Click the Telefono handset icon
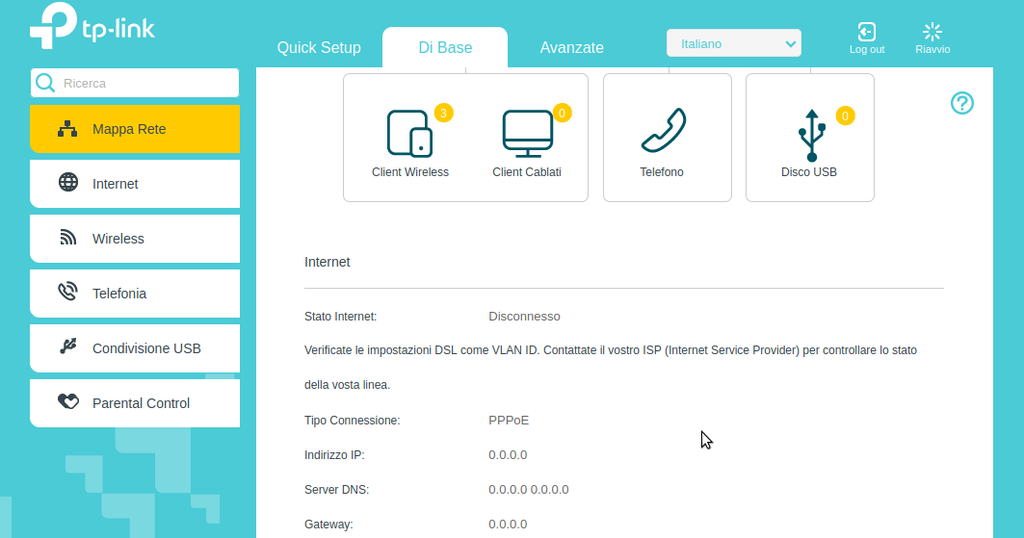The width and height of the screenshot is (1024, 538). tap(662, 131)
